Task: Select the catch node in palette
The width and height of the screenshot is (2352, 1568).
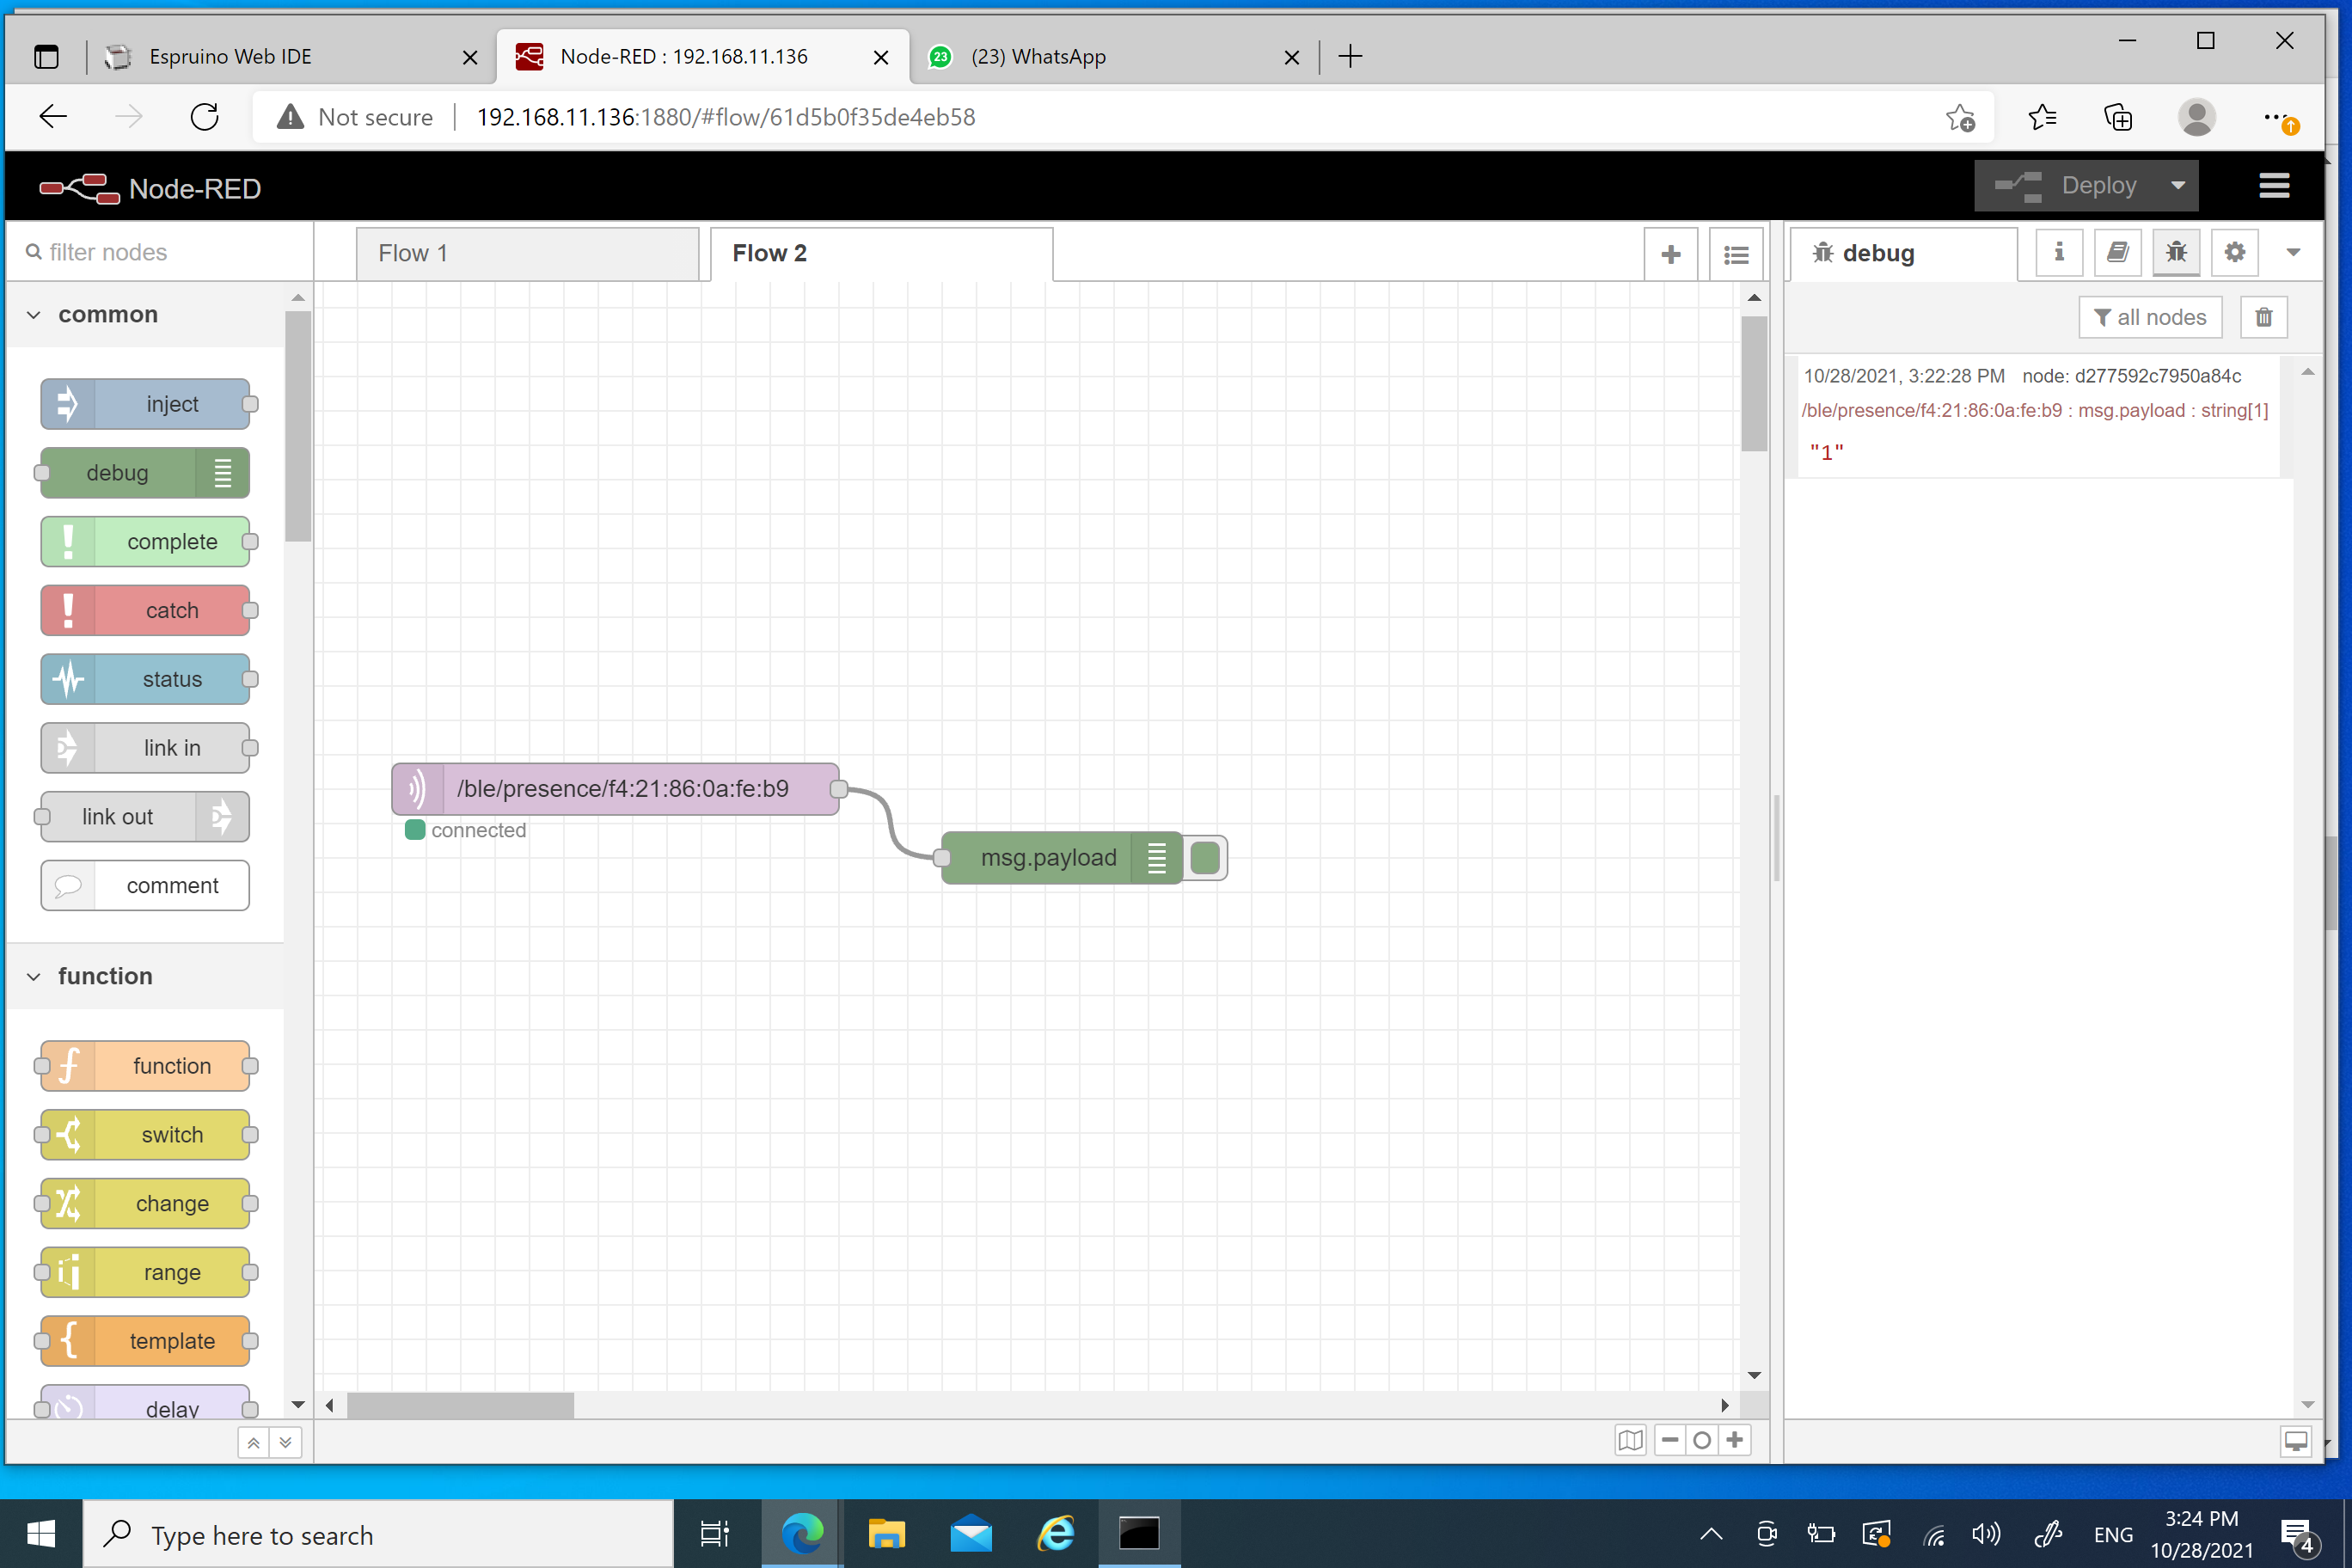Action: pos(146,610)
